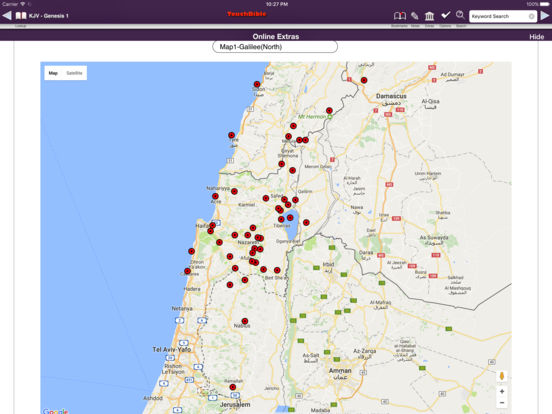Click the Google logo link
Viewport: 552px width, 414px height.
click(x=55, y=411)
